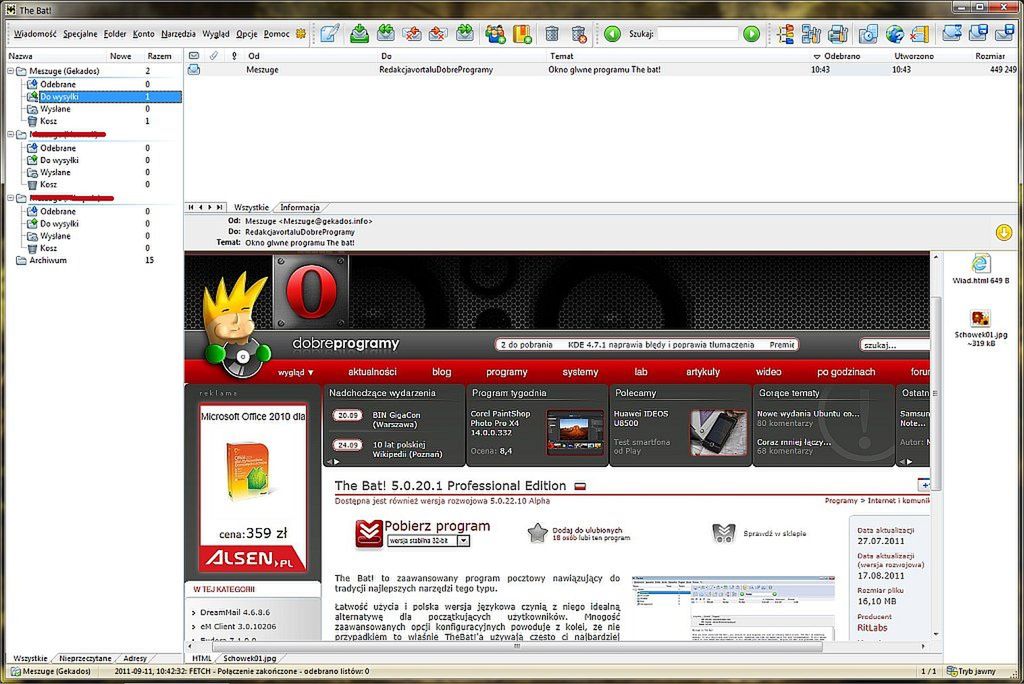1024x684 pixels.
Task: Click the green go arrow after search field
Action: [x=752, y=33]
